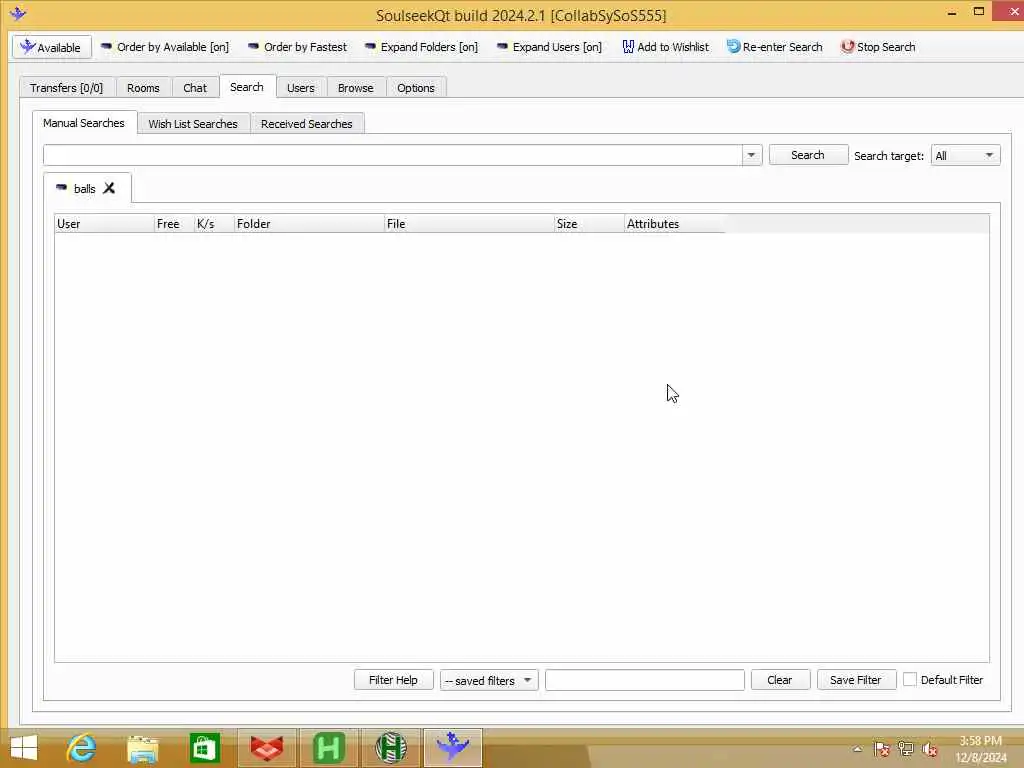Click the Save Filter button
The height and width of the screenshot is (768, 1024).
(856, 680)
